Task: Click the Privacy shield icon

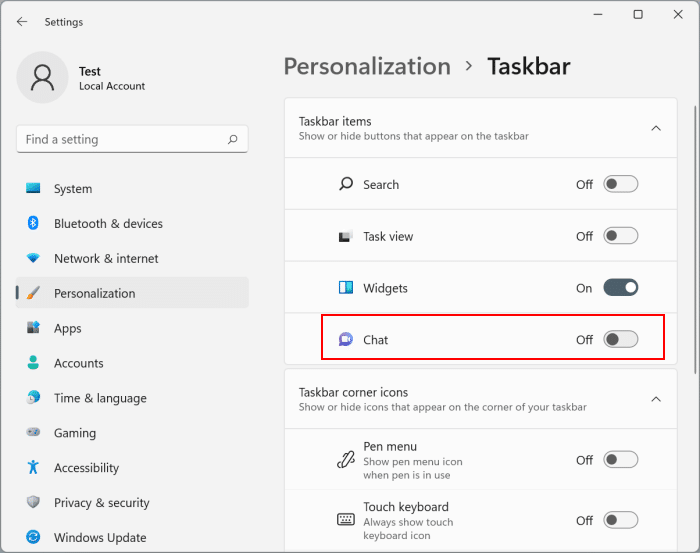Action: (33, 502)
